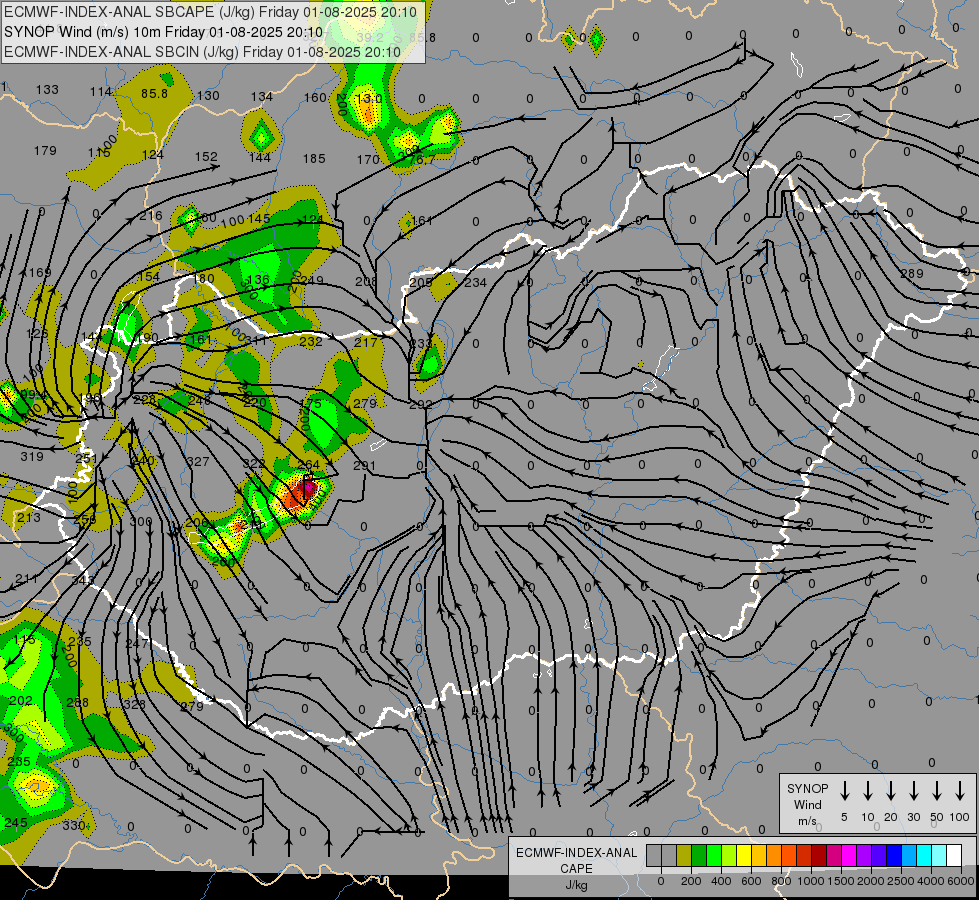Viewport: 979px width, 900px height.
Task: Pick the white CAPE legend swatch
Action: (x=954, y=856)
